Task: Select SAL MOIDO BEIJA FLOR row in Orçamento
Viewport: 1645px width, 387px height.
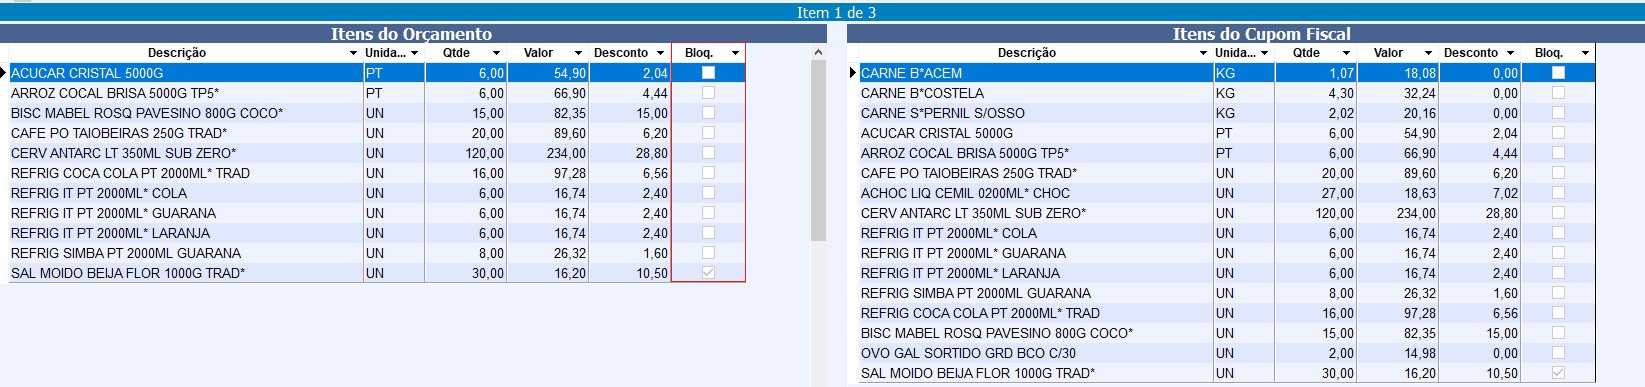Action: [377, 273]
